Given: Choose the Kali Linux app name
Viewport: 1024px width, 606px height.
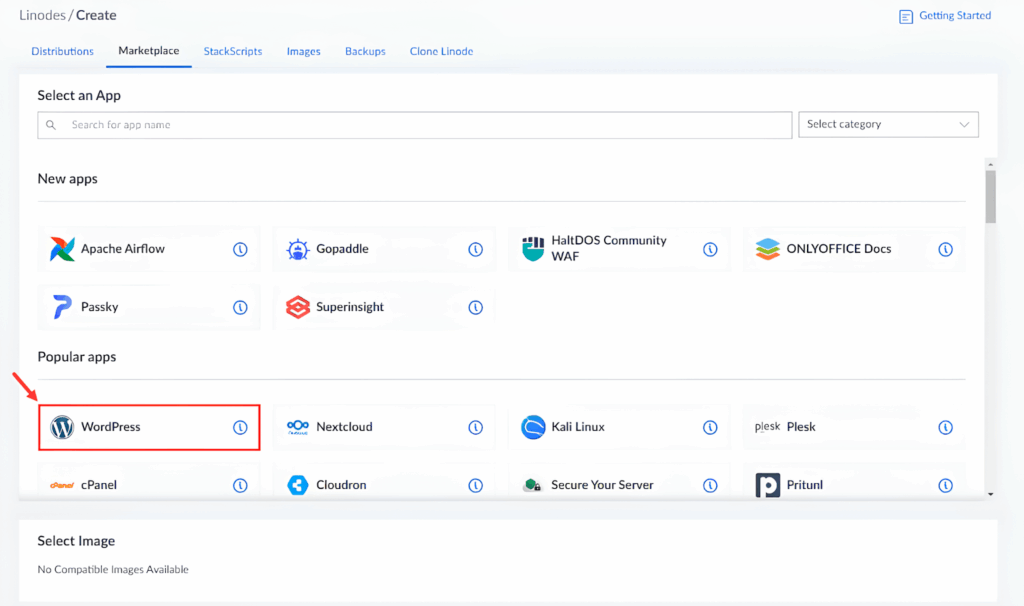Looking at the screenshot, I should (578, 427).
